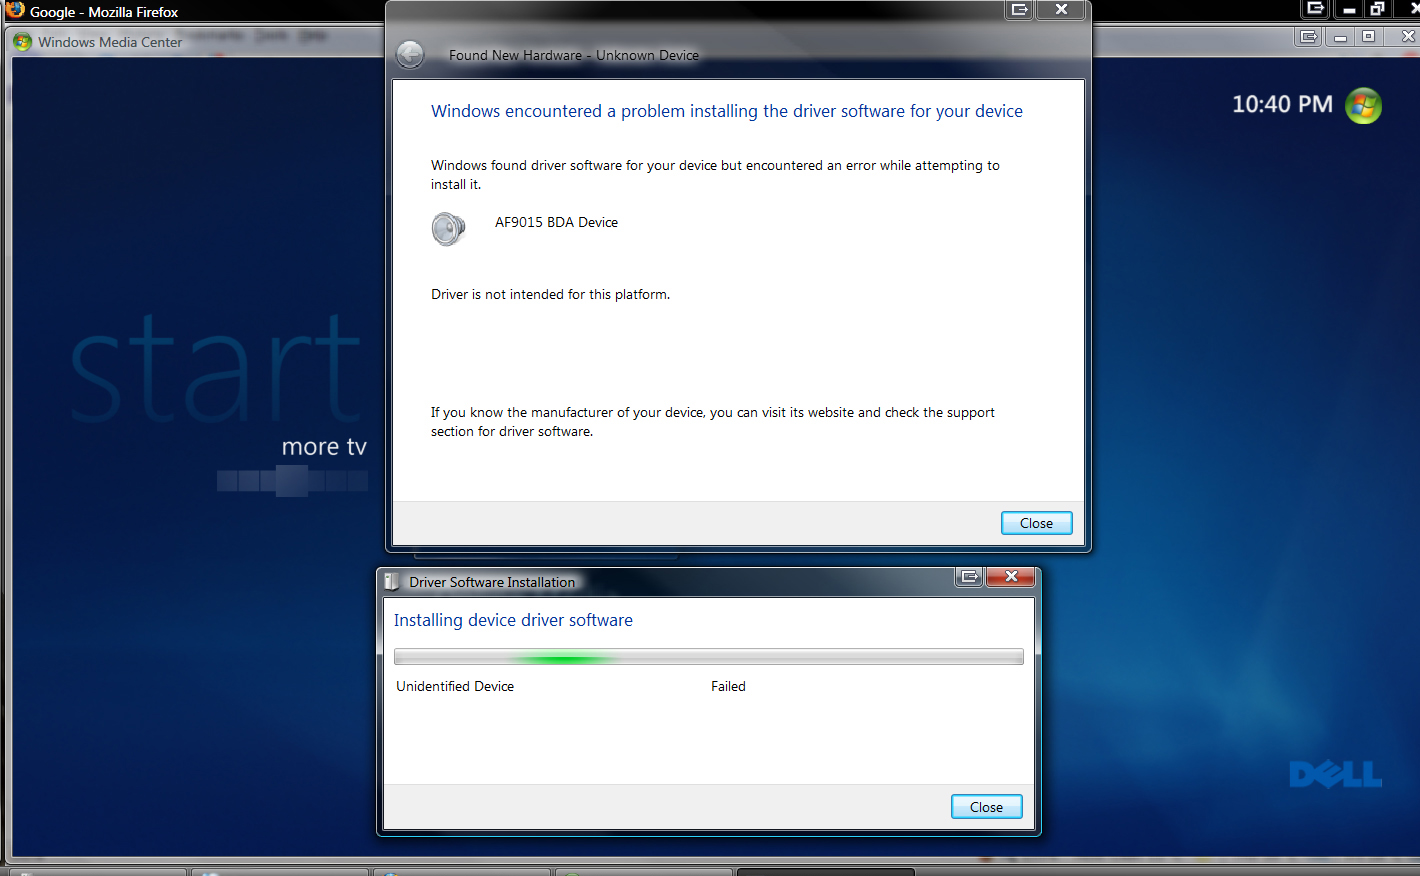
Task: Click 'If you know the manufacturer' paragraph
Action: tap(713, 422)
